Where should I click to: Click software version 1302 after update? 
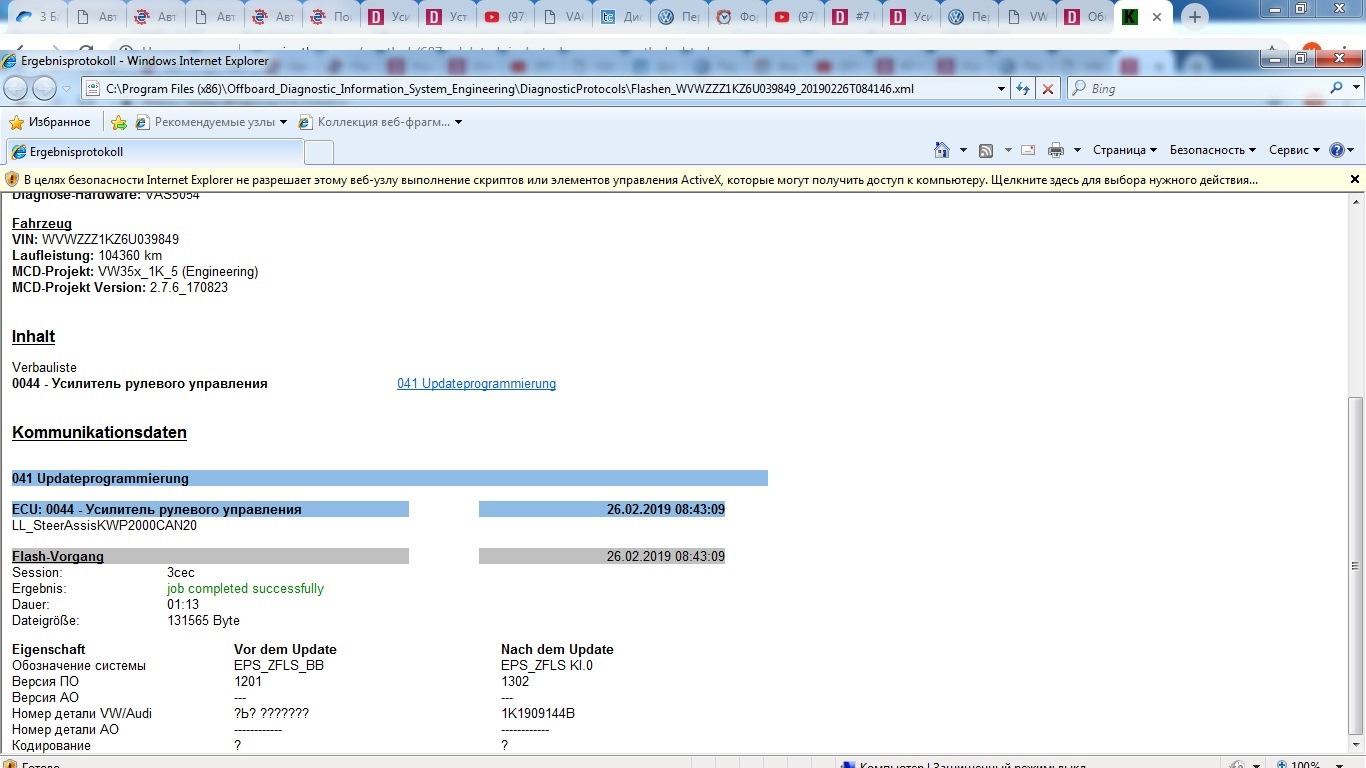515,681
